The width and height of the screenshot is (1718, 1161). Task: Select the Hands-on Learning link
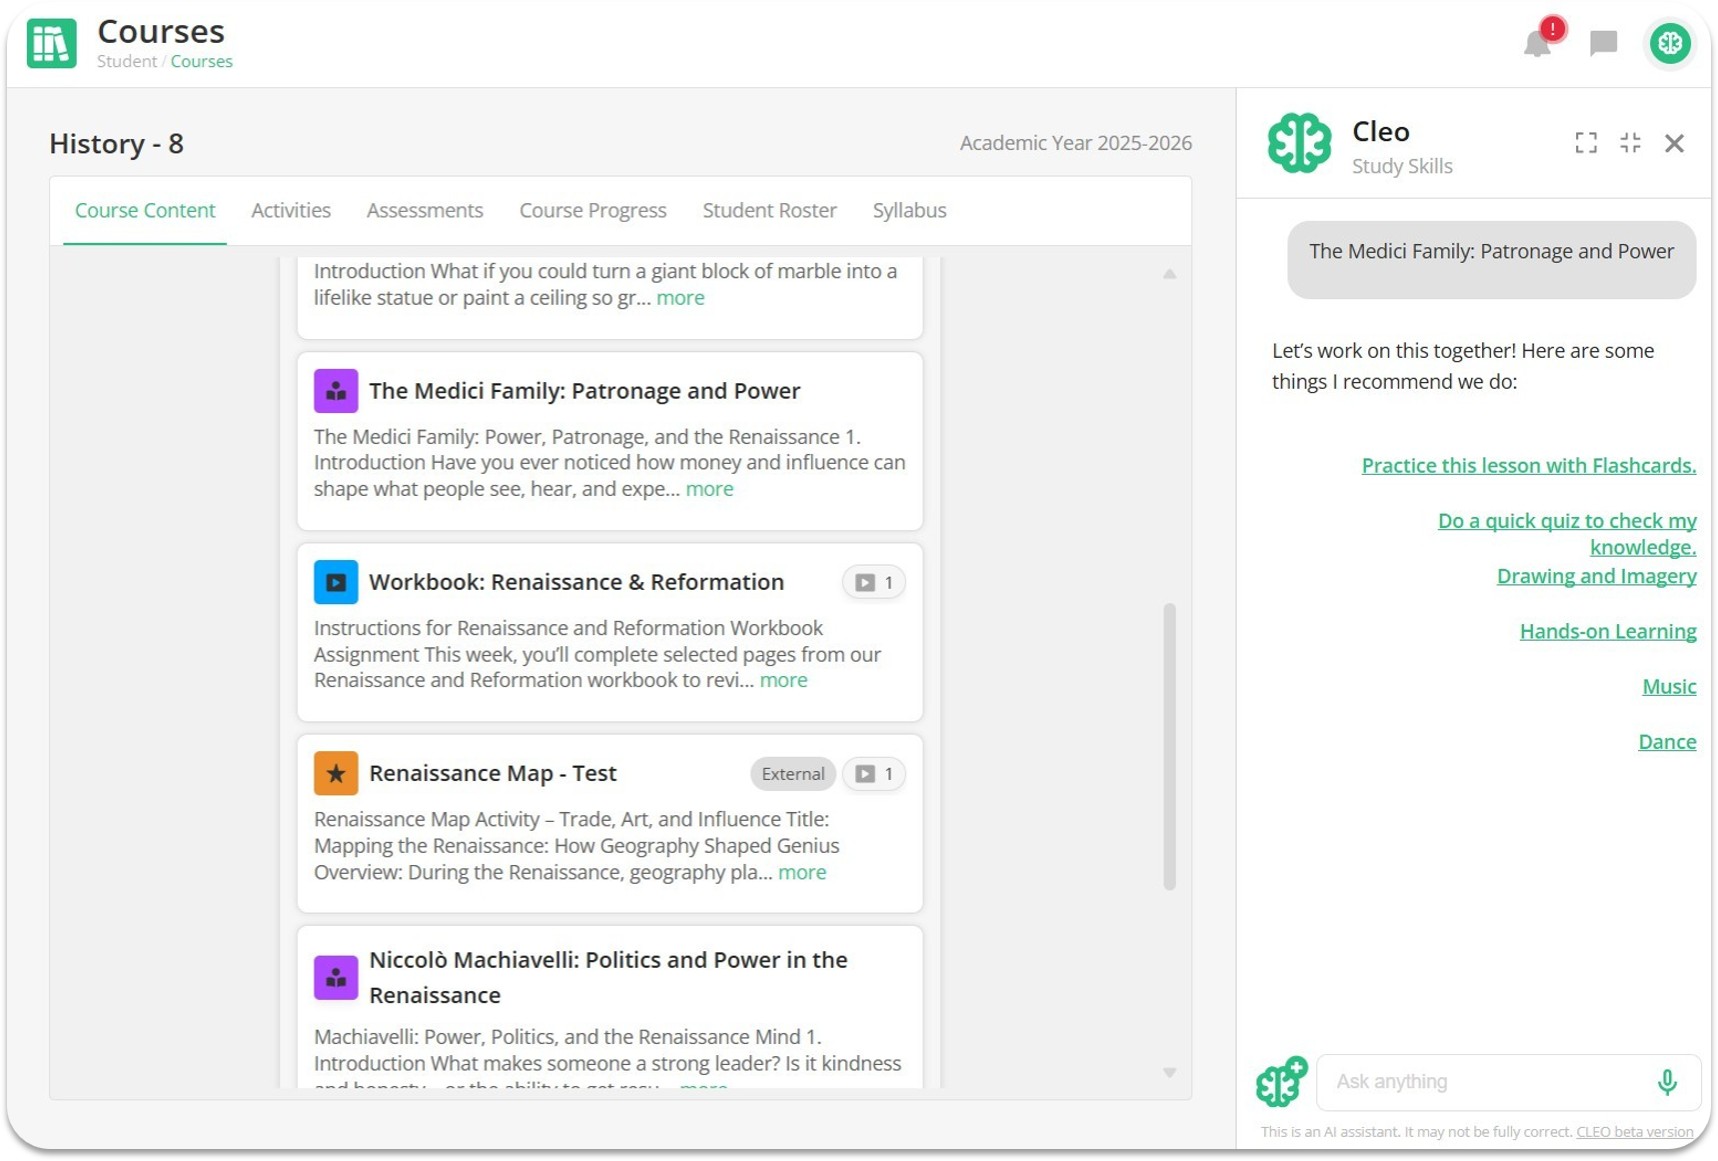pyautogui.click(x=1608, y=632)
